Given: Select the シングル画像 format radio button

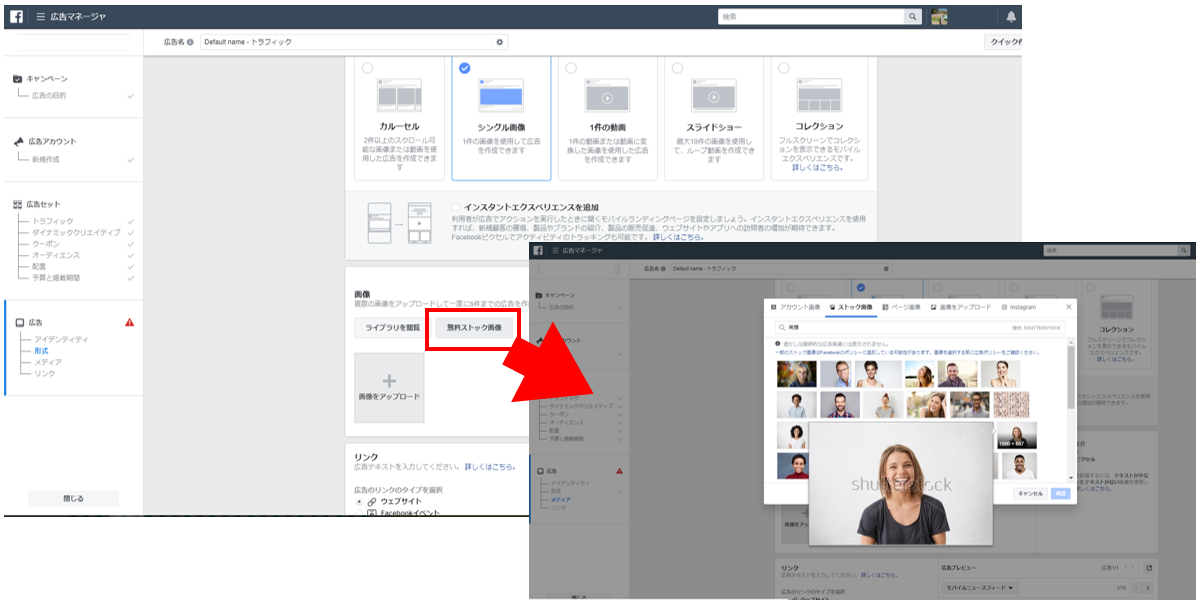Looking at the screenshot, I should (x=464, y=68).
